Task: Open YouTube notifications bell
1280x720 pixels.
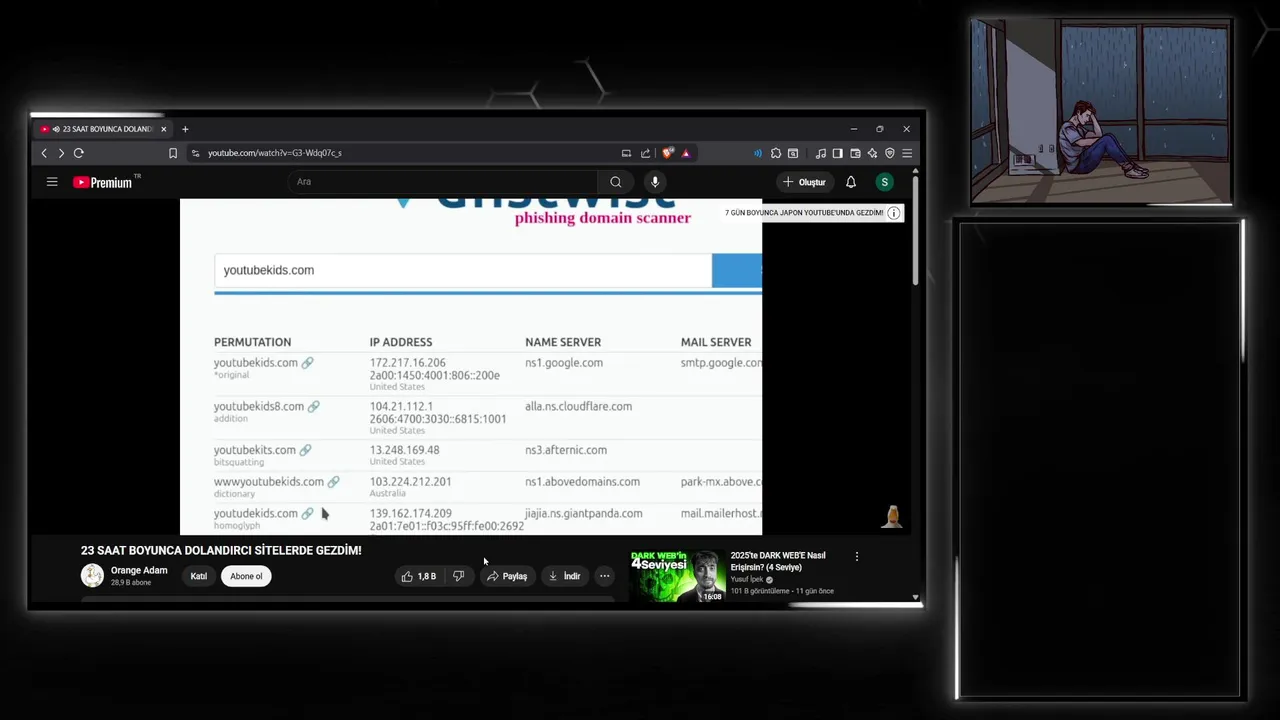Action: 851,182
